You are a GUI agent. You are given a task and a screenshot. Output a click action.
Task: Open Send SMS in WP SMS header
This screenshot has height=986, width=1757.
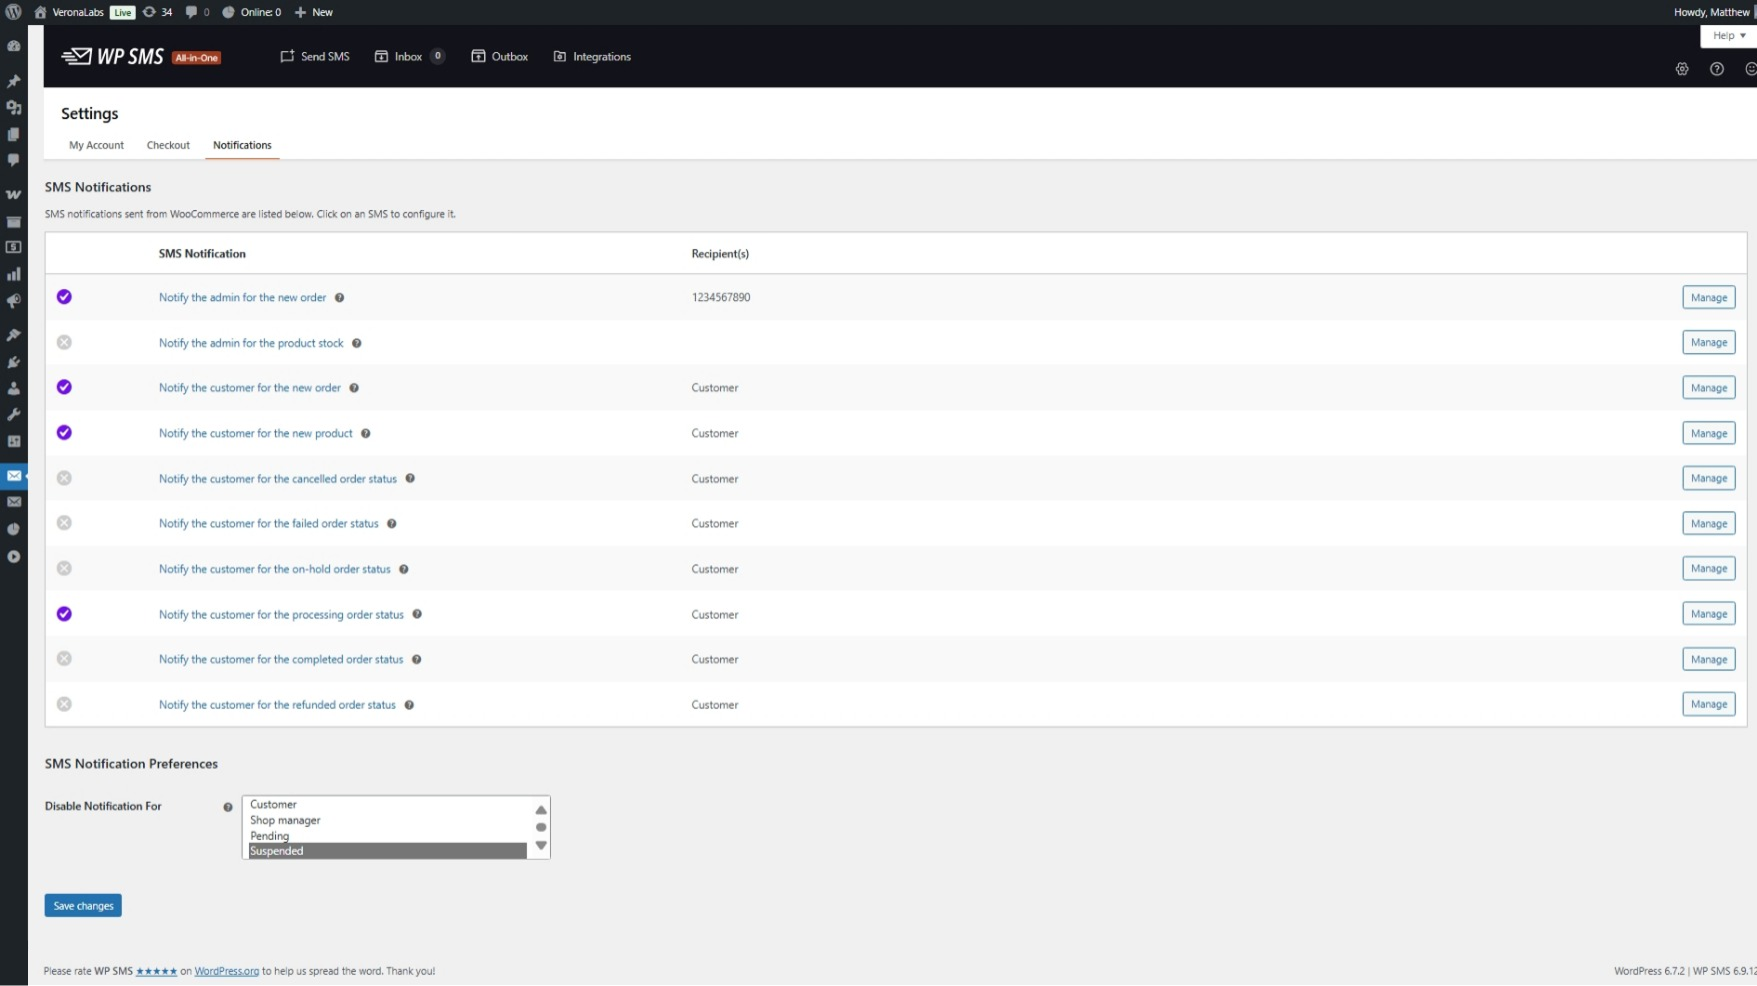(315, 57)
